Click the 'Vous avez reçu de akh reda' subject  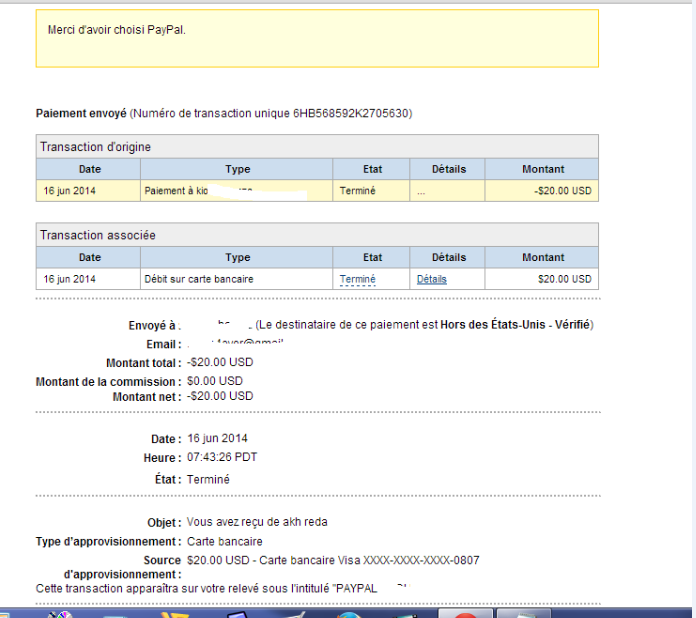point(257,522)
